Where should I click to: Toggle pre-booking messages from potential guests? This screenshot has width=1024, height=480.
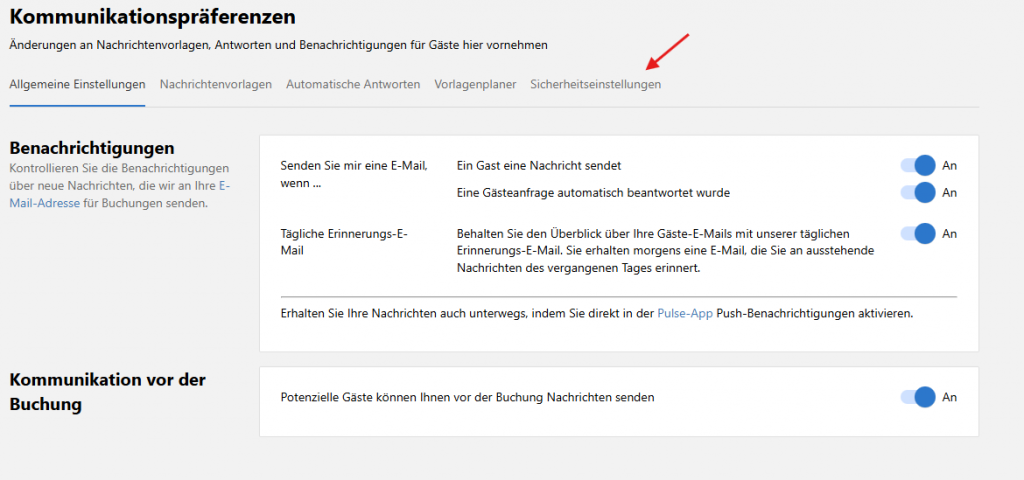pyautogui.click(x=918, y=397)
